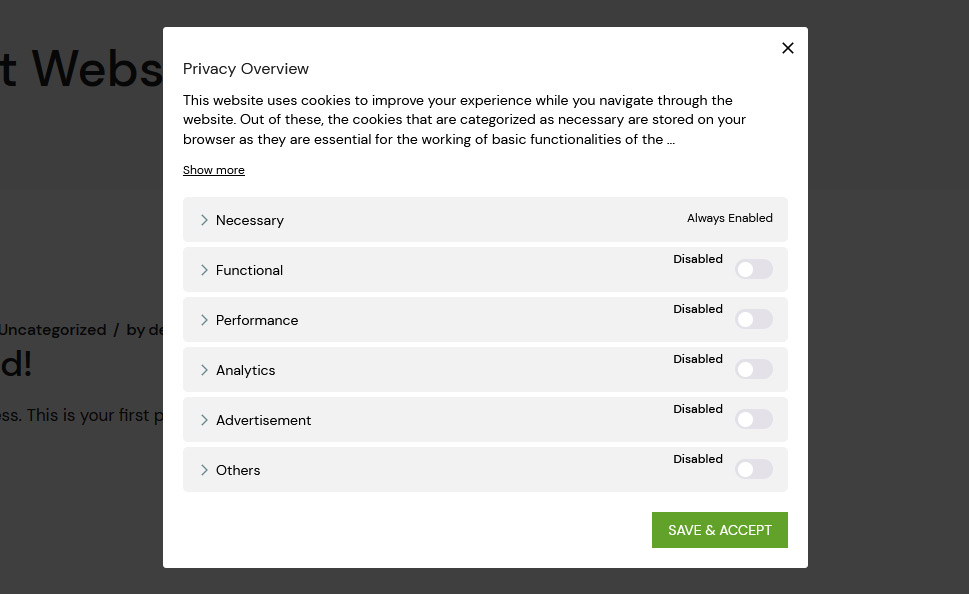Select the Analytics category label
The height and width of the screenshot is (594, 969).
click(245, 370)
